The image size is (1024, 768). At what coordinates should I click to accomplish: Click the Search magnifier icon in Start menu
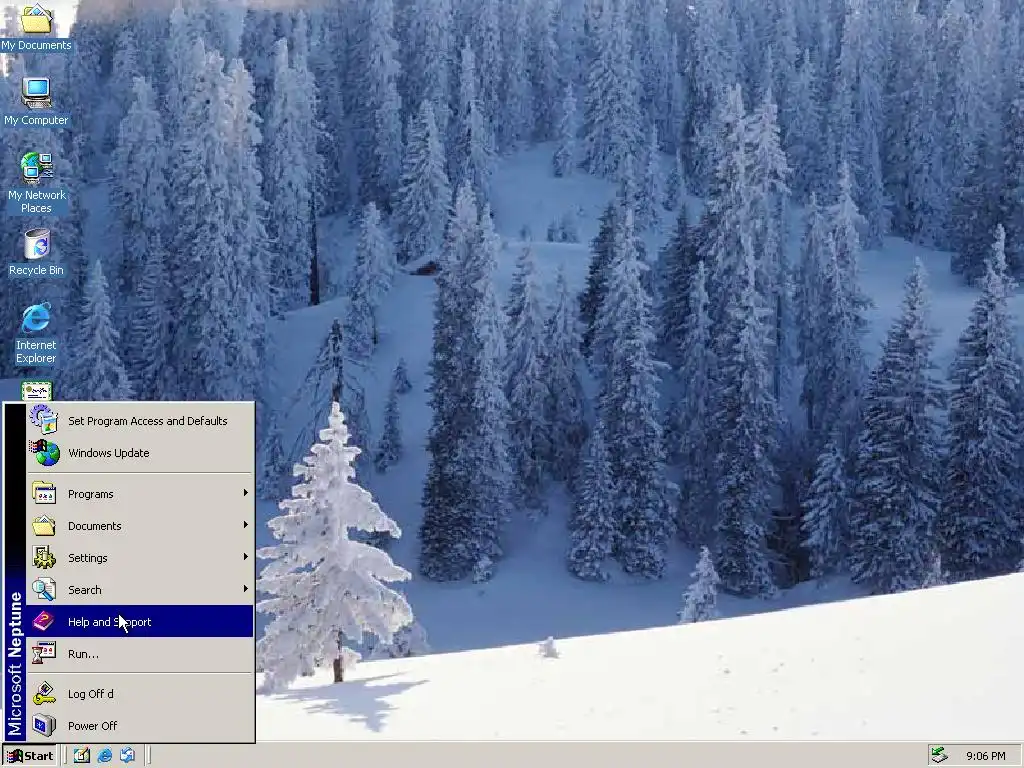[44, 590]
